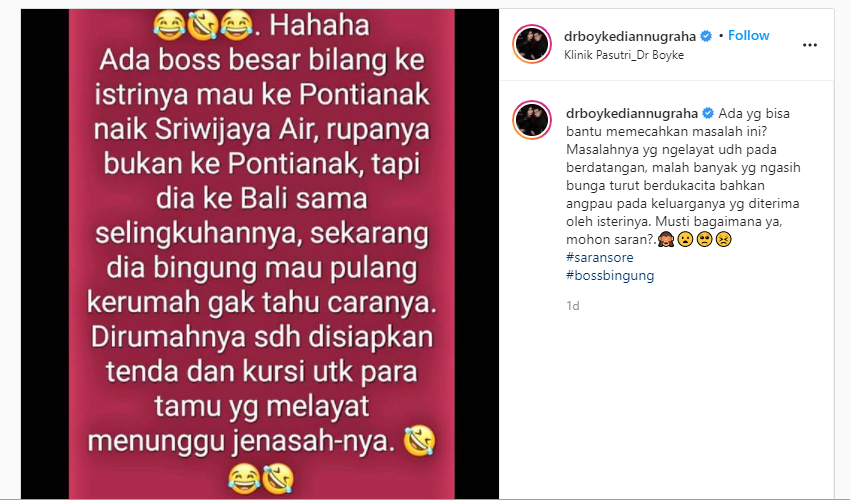Click the see-no-evil monkey emoji in the caption
This screenshot has height=500, width=850.
click(x=666, y=239)
